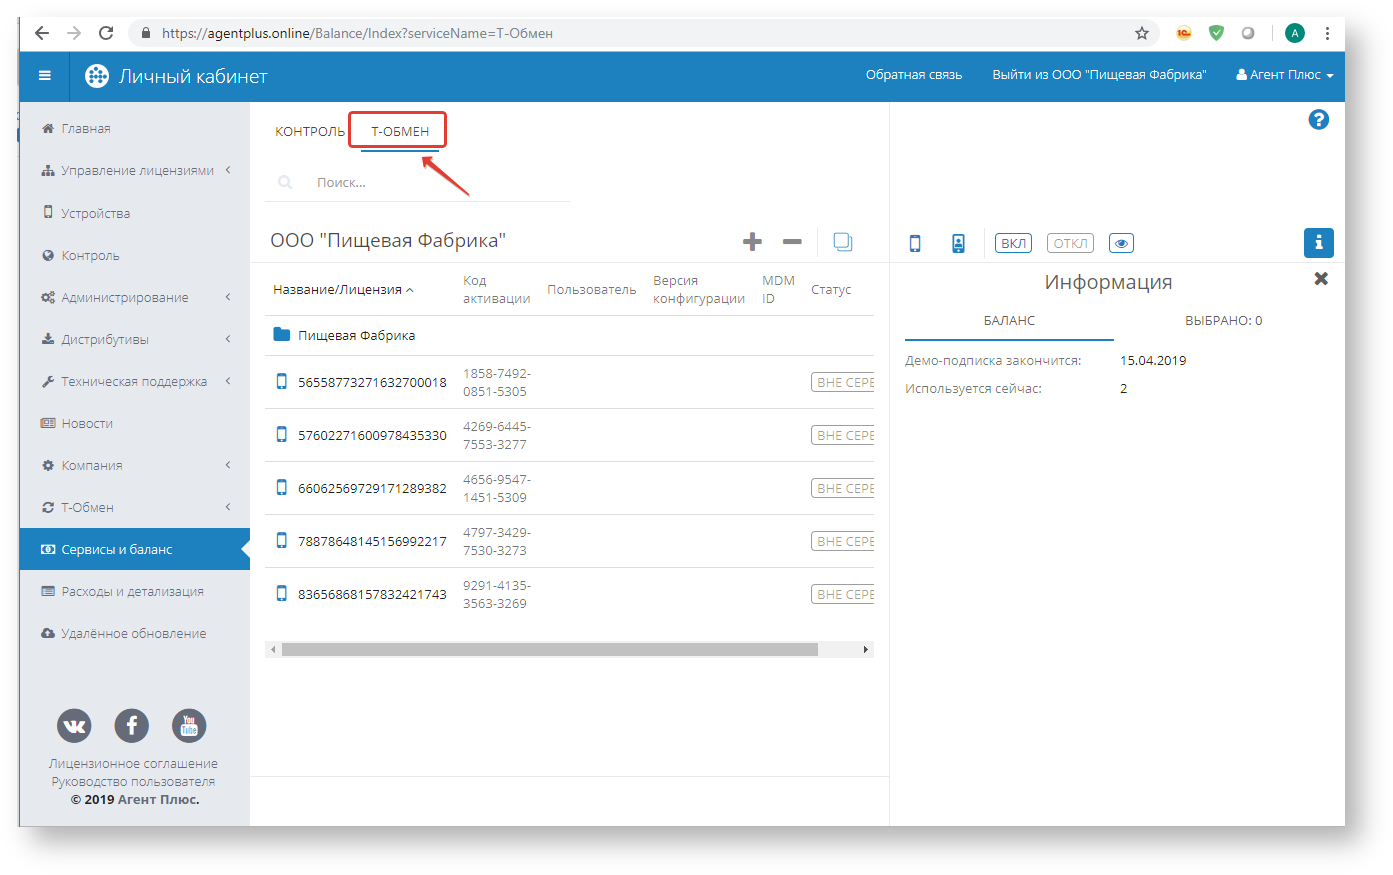The width and height of the screenshot is (1393, 875).
Task: Click Выйти из ООО "Пищевая Фабрика"
Action: coord(1099,75)
